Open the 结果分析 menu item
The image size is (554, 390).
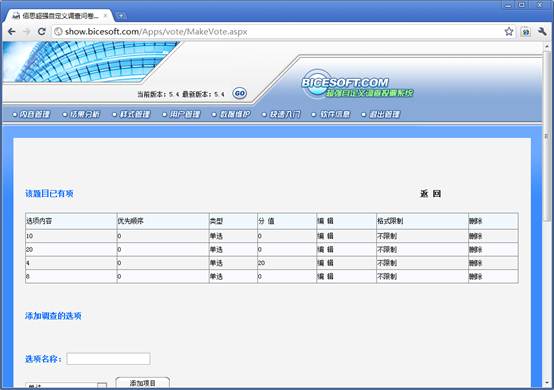(x=81, y=114)
